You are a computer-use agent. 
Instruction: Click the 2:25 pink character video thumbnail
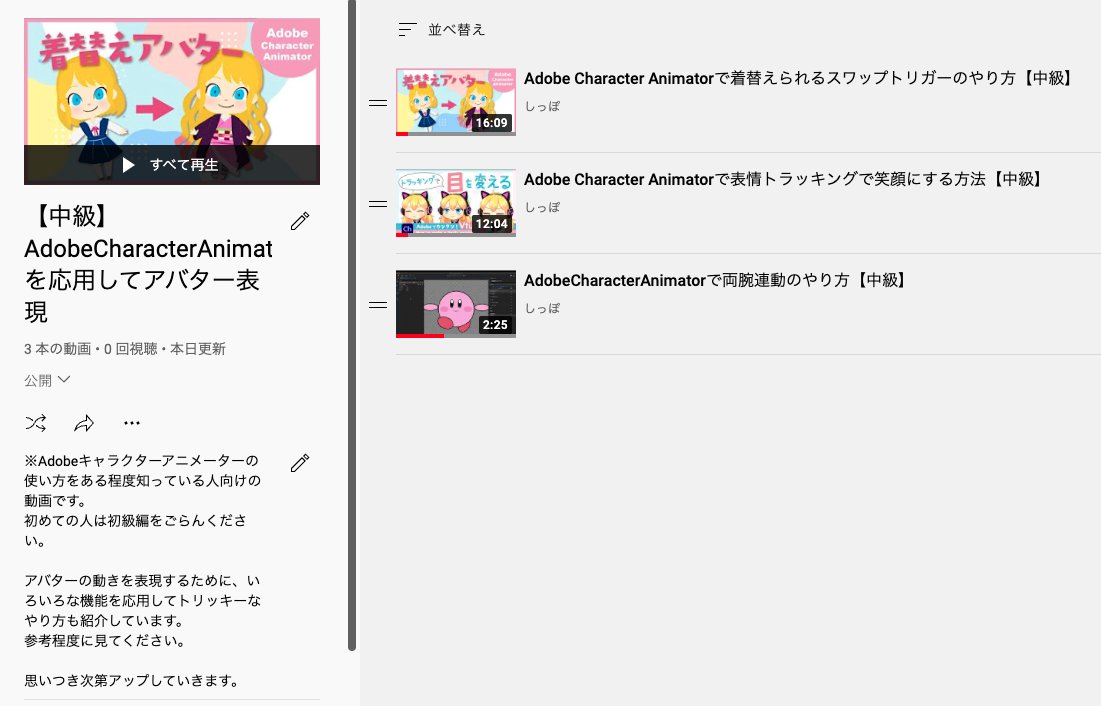pos(456,304)
